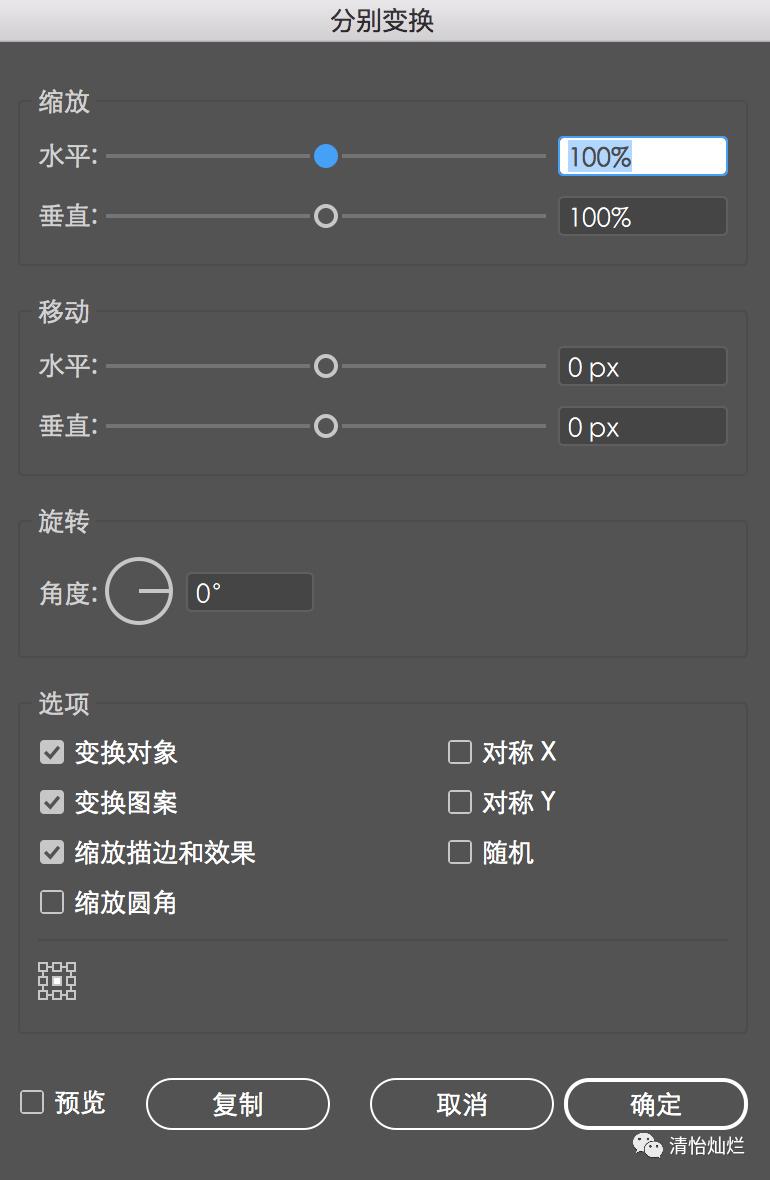
Task: Click the move 水平 slider handle
Action: click(x=326, y=367)
